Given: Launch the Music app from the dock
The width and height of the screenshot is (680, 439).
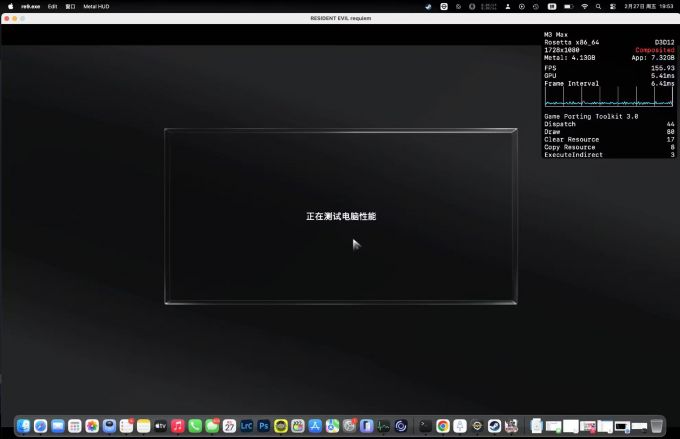Looking at the screenshot, I should [178, 426].
